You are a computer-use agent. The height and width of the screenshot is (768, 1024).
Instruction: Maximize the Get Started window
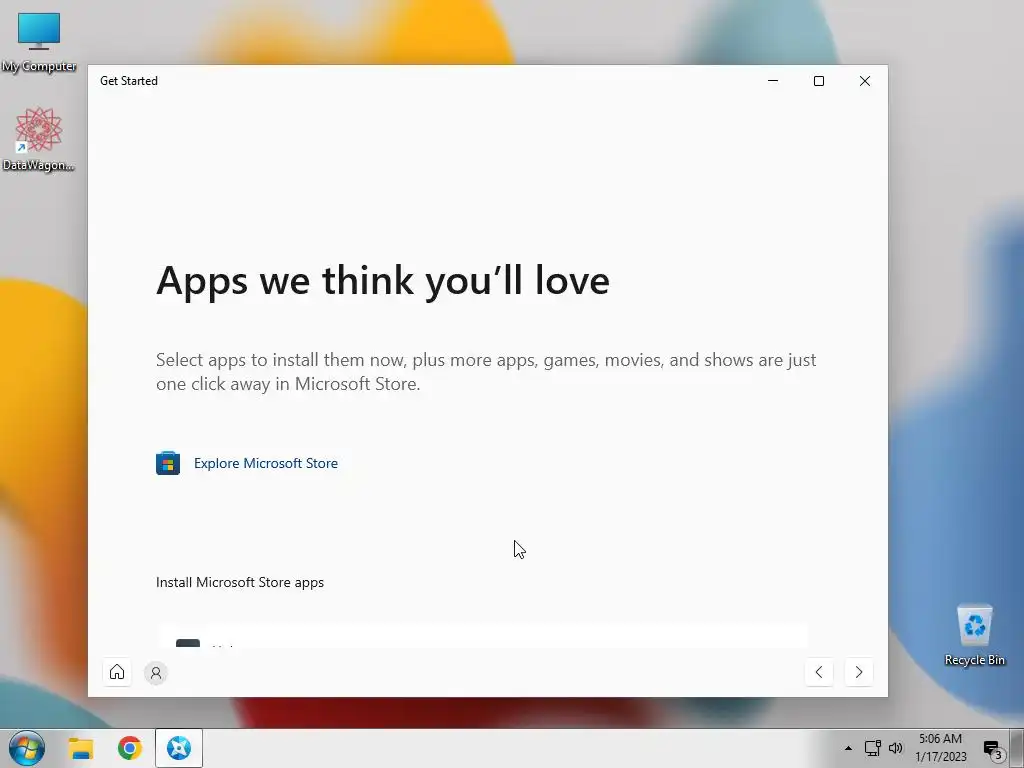(819, 81)
